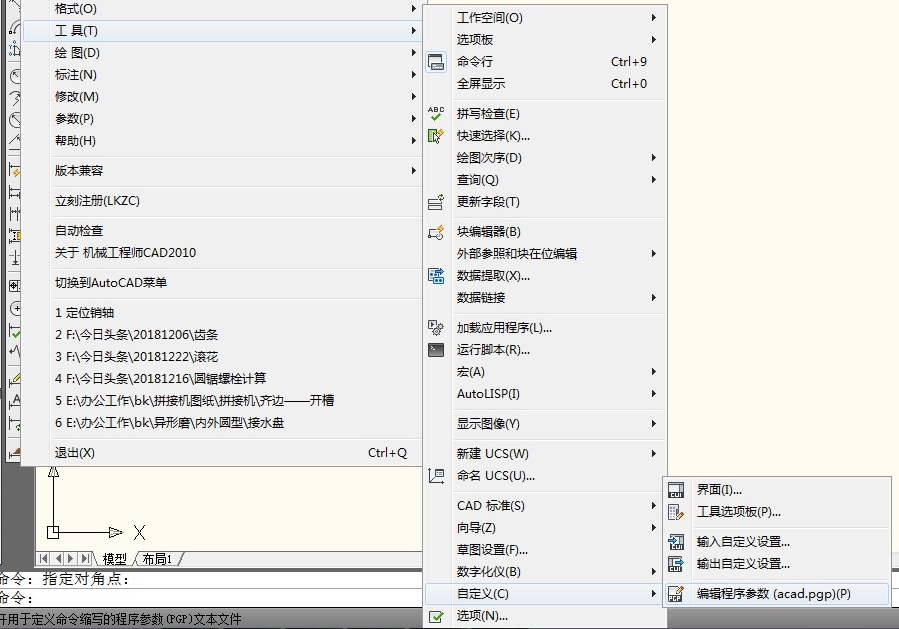The width and height of the screenshot is (899, 629).
Task: Open 新建 UCS(W) submenu
Action: tap(545, 454)
